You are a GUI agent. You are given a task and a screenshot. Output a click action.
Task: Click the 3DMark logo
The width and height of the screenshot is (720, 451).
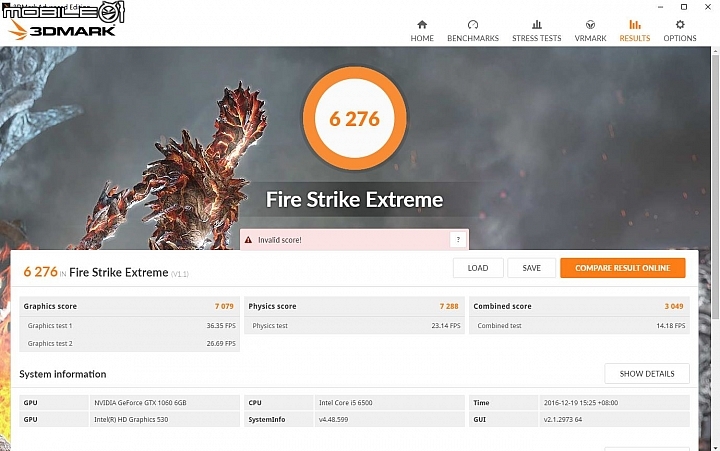pos(62,30)
